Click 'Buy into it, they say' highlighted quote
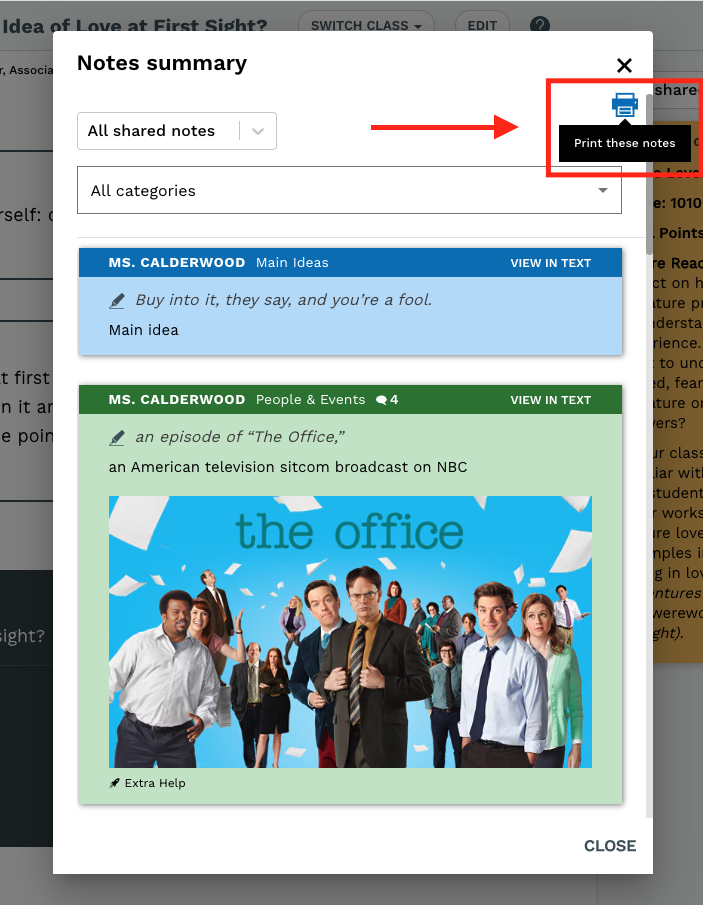This screenshot has width=703, height=905. tap(283, 300)
